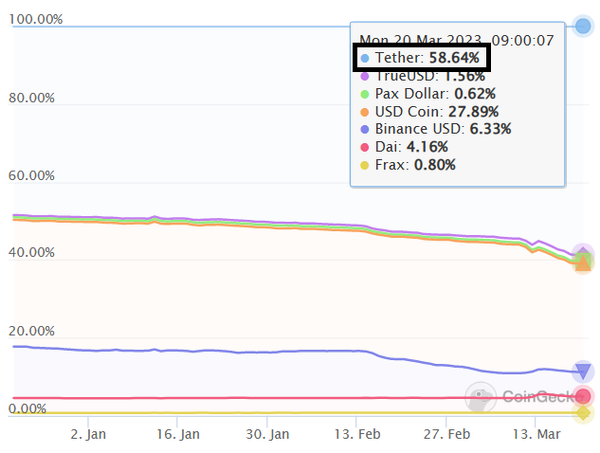Click the 'Pax Dollar: 0.62%' tooltip entry
Viewport: 600px width, 453px height.
pyautogui.click(x=428, y=94)
